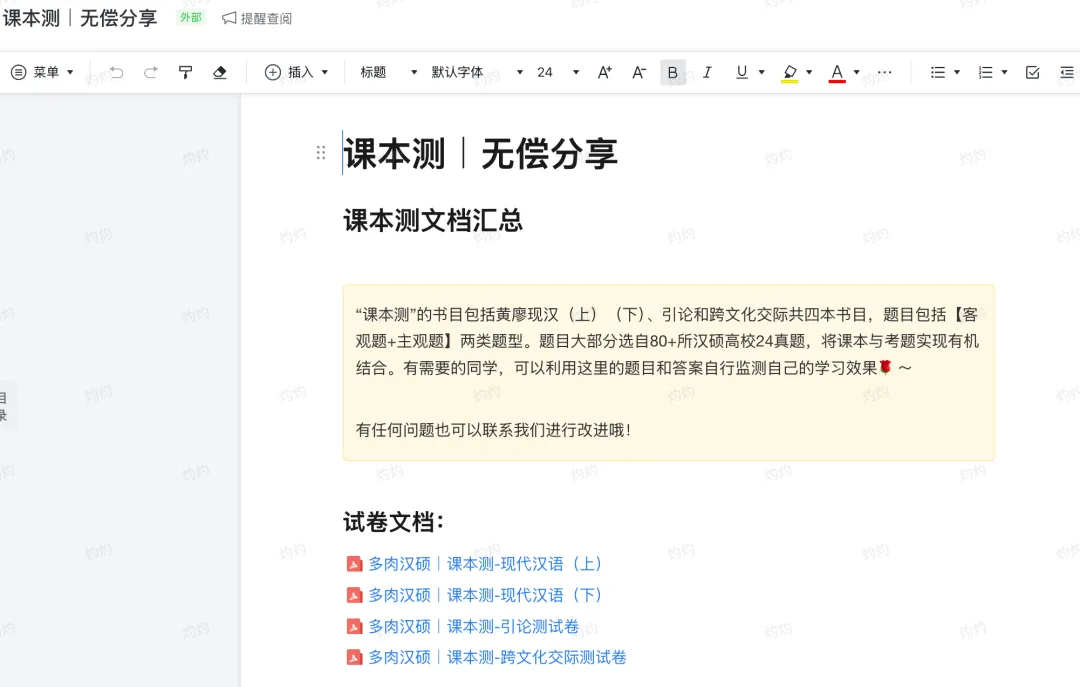Click the 试卷文档： heading

click(x=394, y=522)
